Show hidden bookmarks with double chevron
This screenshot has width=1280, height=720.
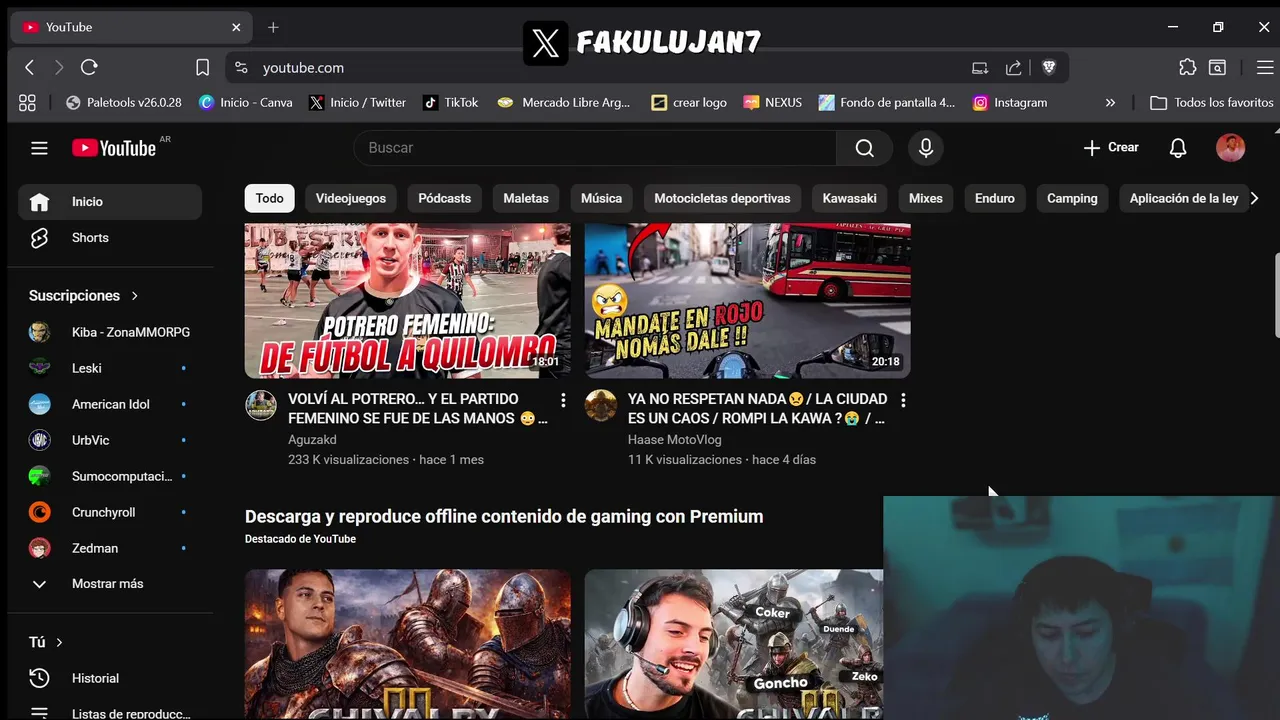(1110, 102)
